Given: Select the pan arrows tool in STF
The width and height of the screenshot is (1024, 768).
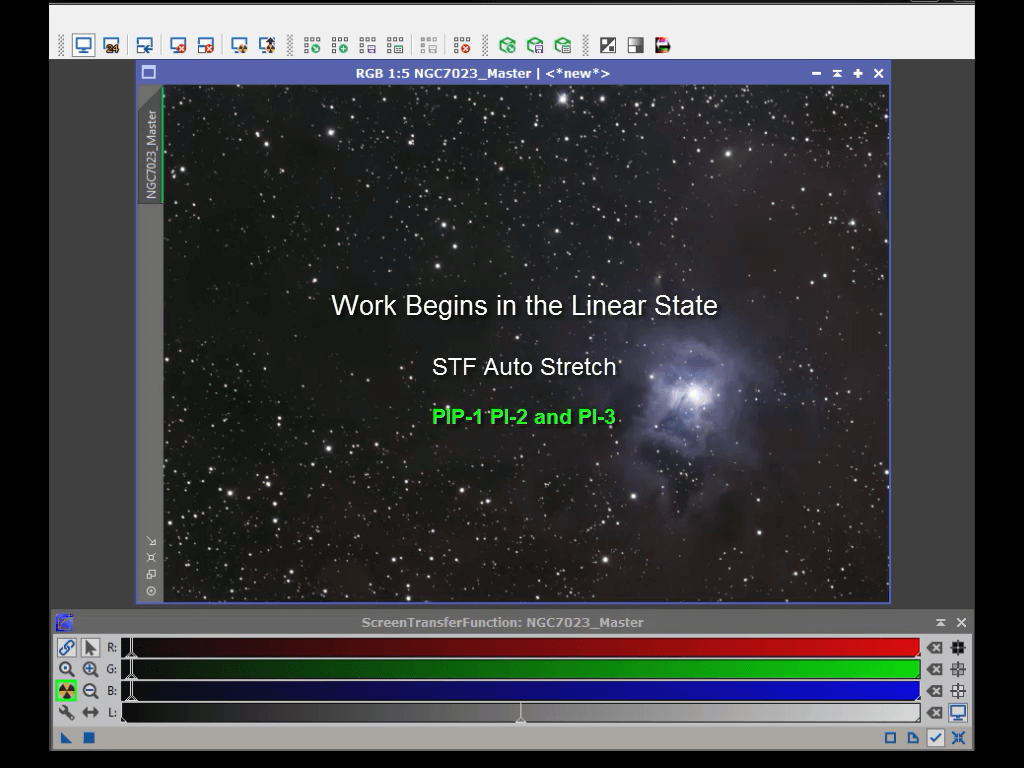Looking at the screenshot, I should click(90, 713).
